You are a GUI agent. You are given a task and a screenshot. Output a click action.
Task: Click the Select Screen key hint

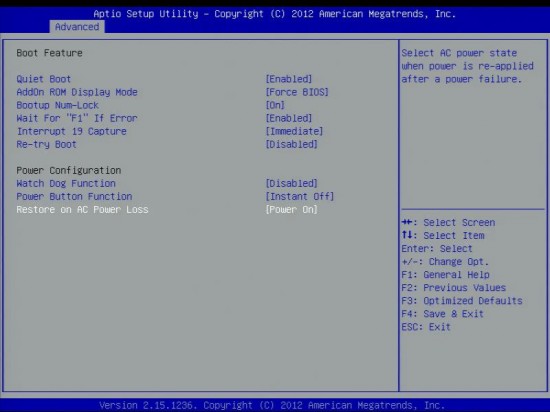coord(448,223)
